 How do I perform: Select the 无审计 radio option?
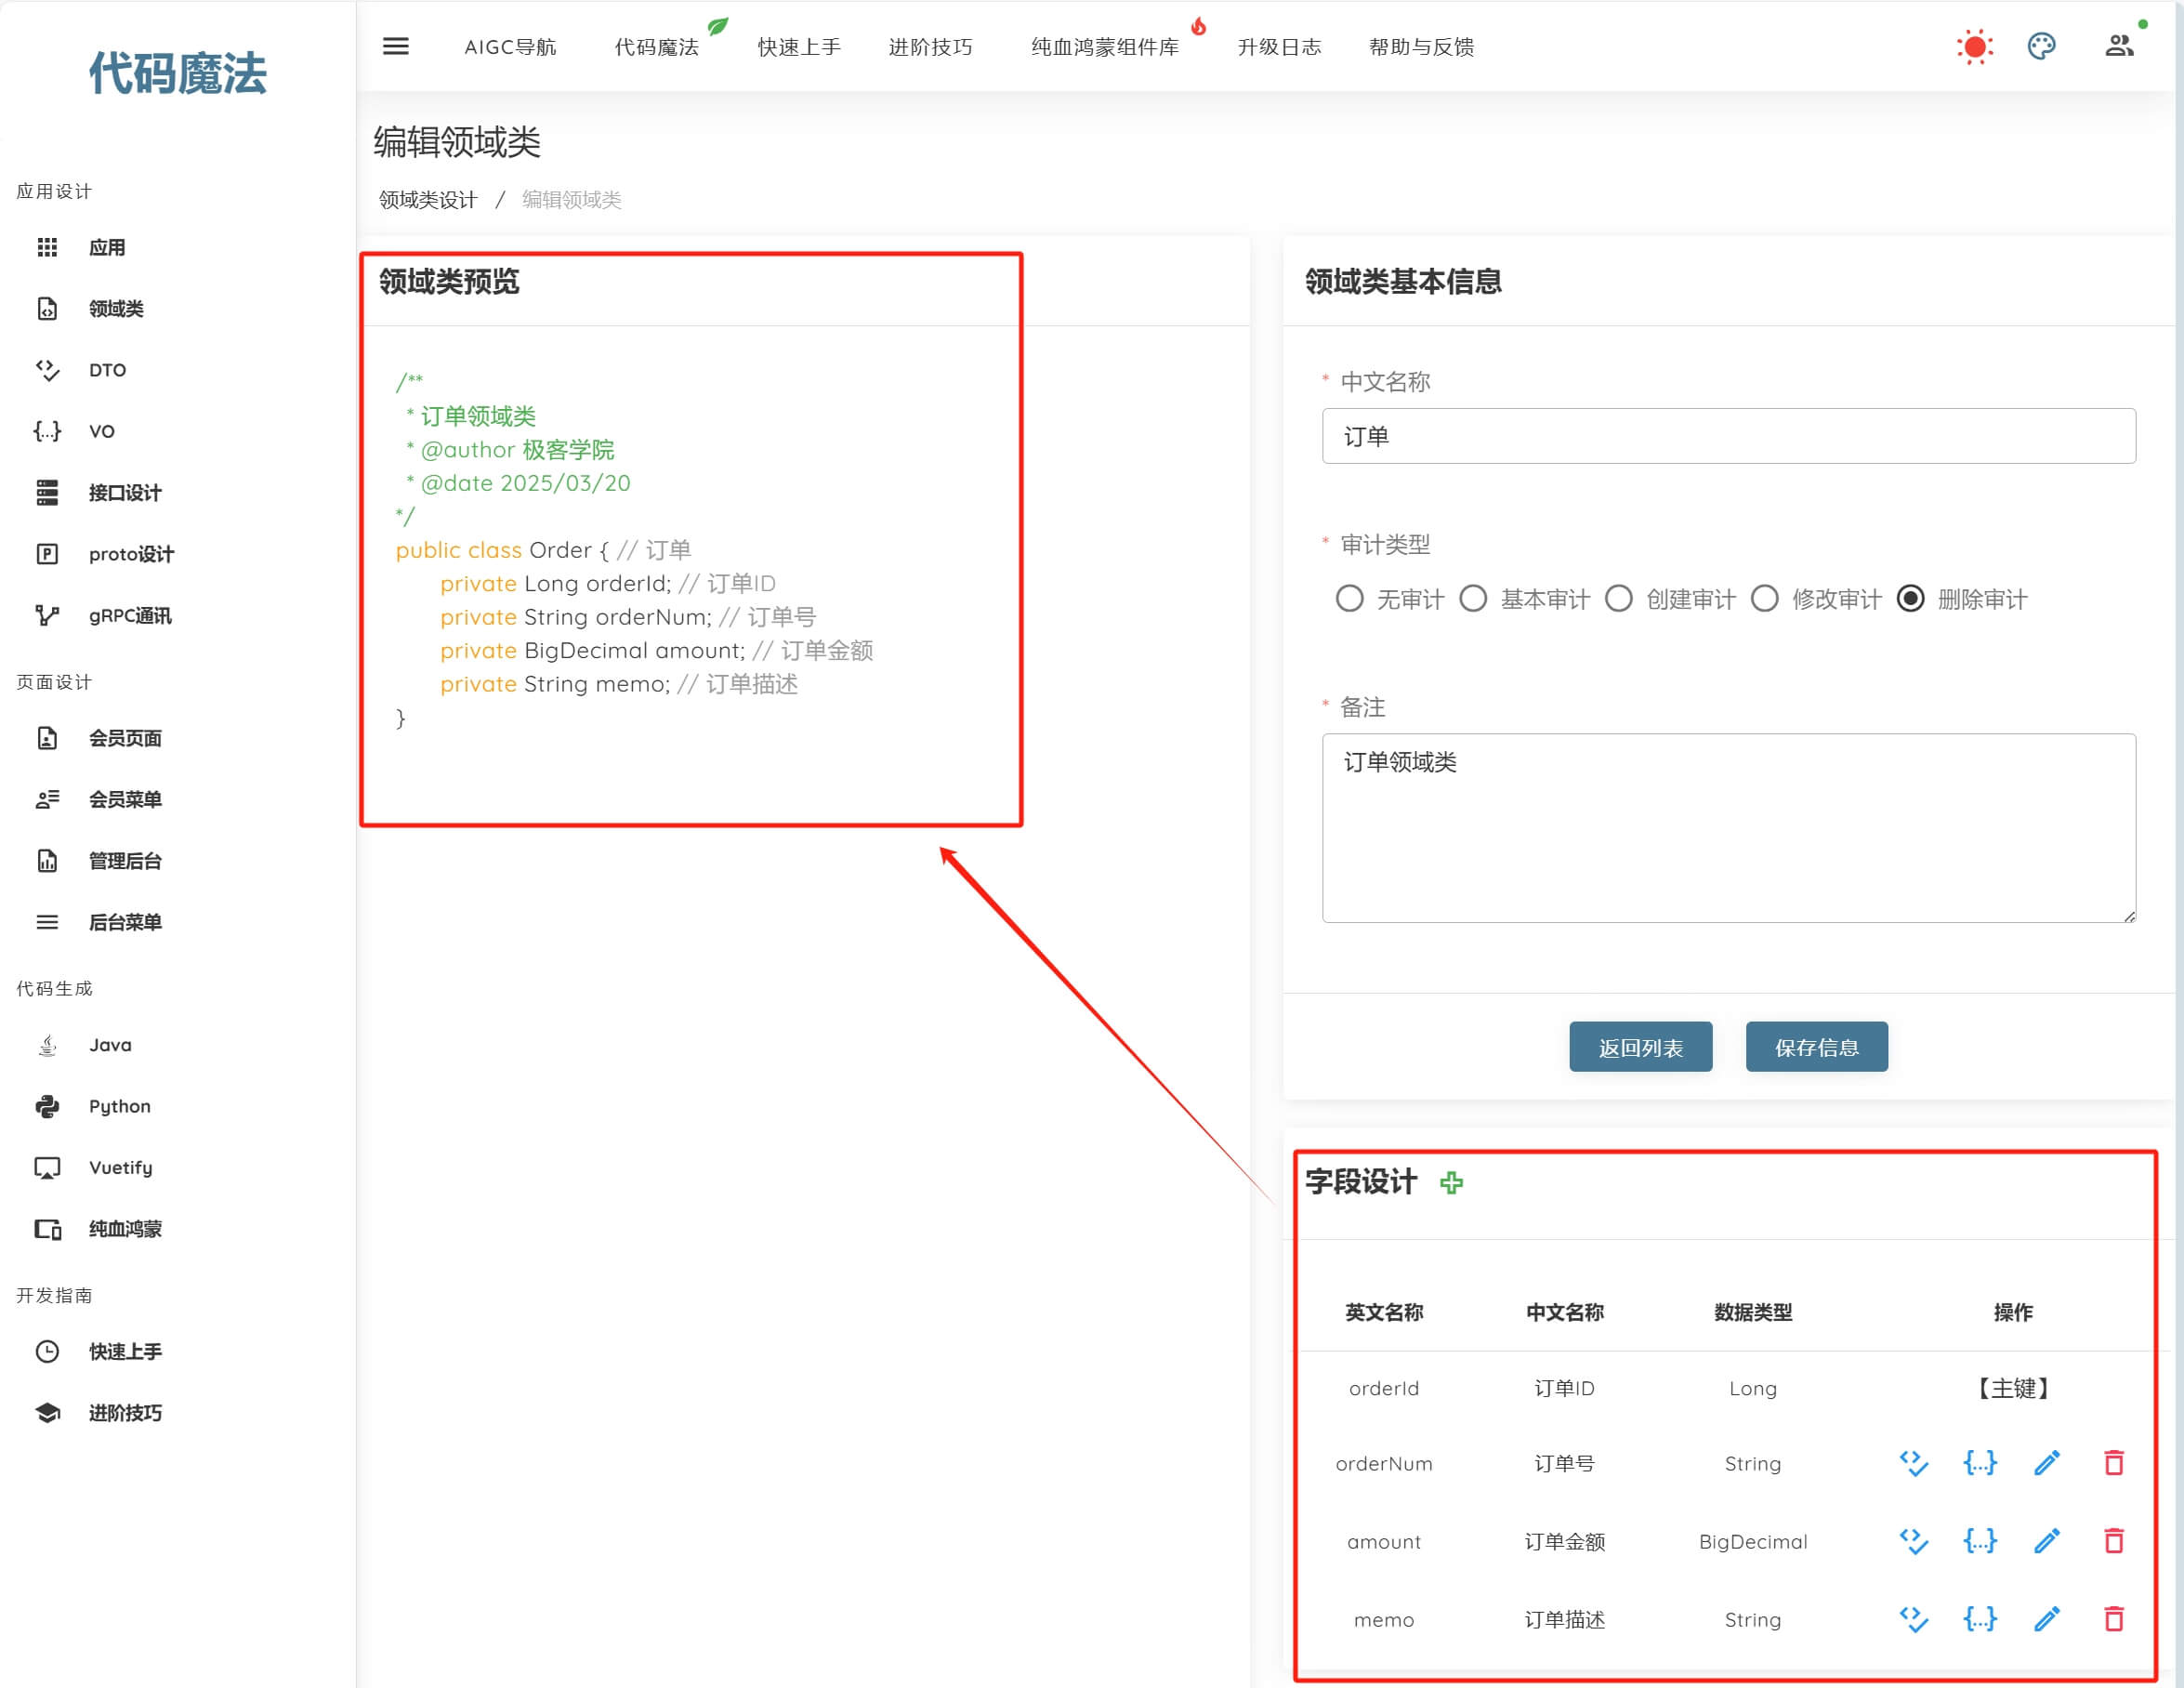point(1349,599)
